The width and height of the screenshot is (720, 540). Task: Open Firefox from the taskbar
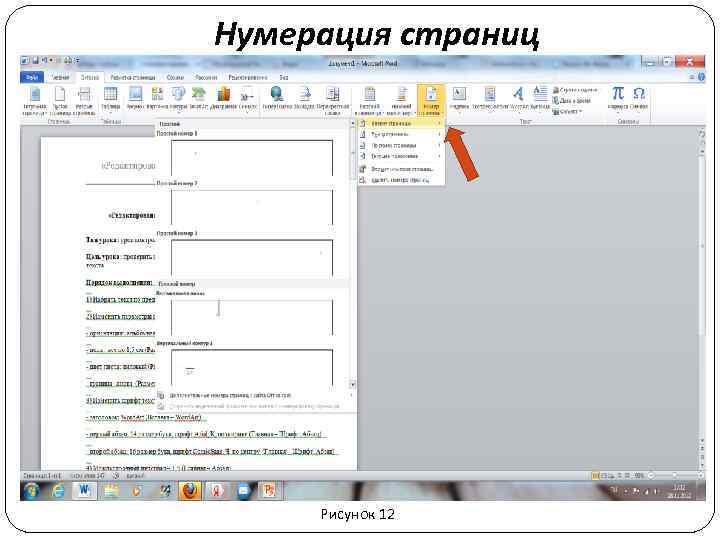click(190, 491)
